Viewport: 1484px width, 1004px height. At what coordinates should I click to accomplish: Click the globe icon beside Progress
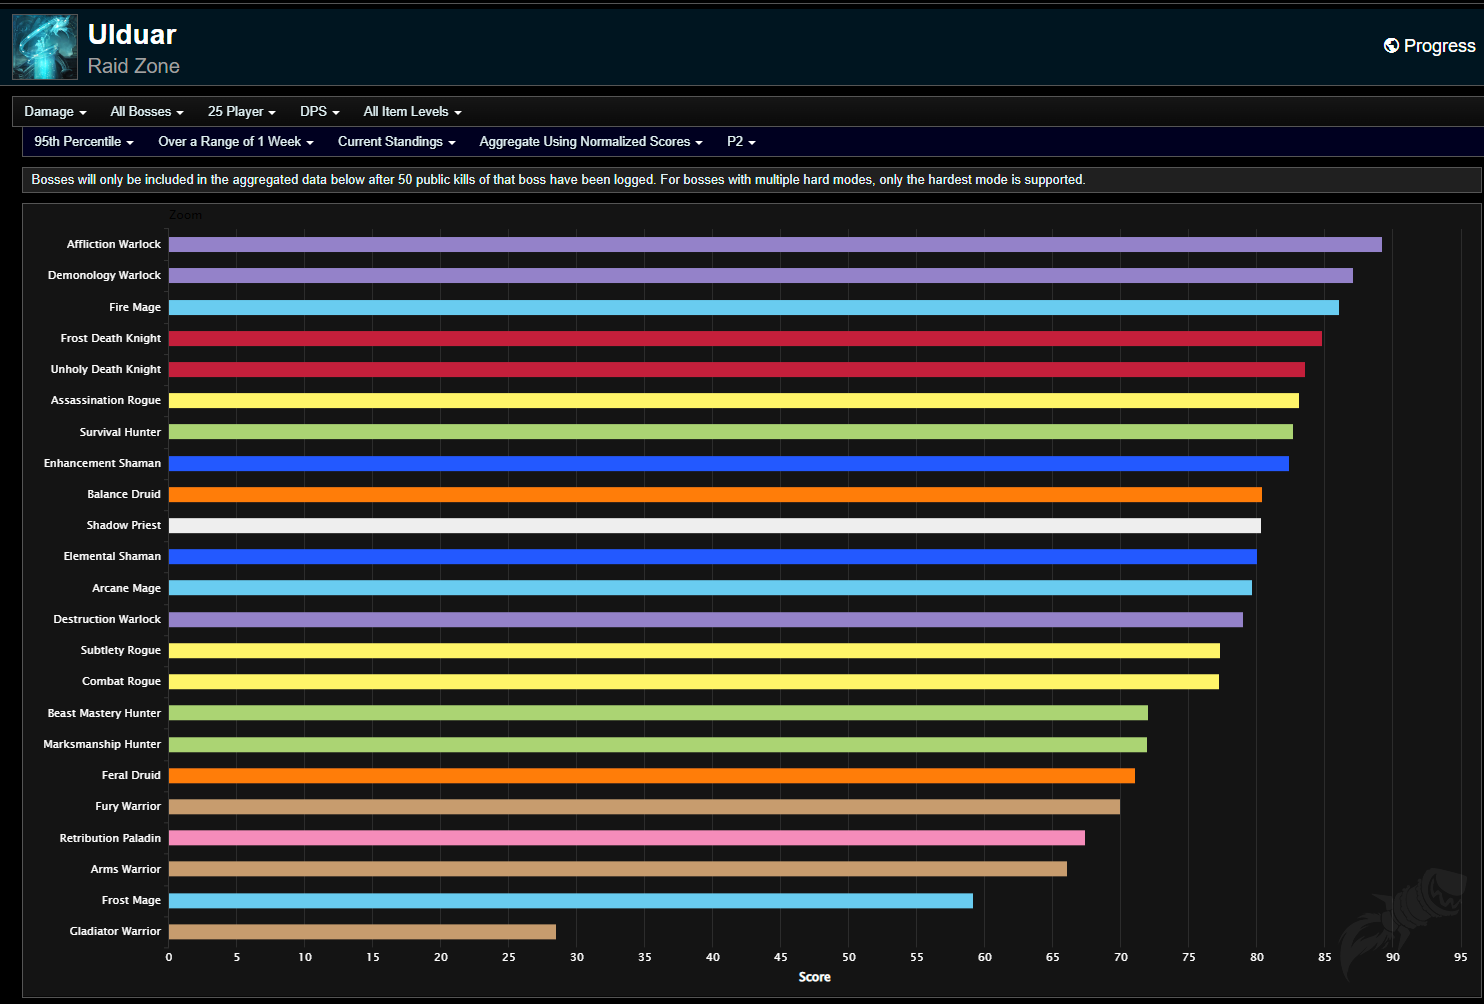(1391, 46)
